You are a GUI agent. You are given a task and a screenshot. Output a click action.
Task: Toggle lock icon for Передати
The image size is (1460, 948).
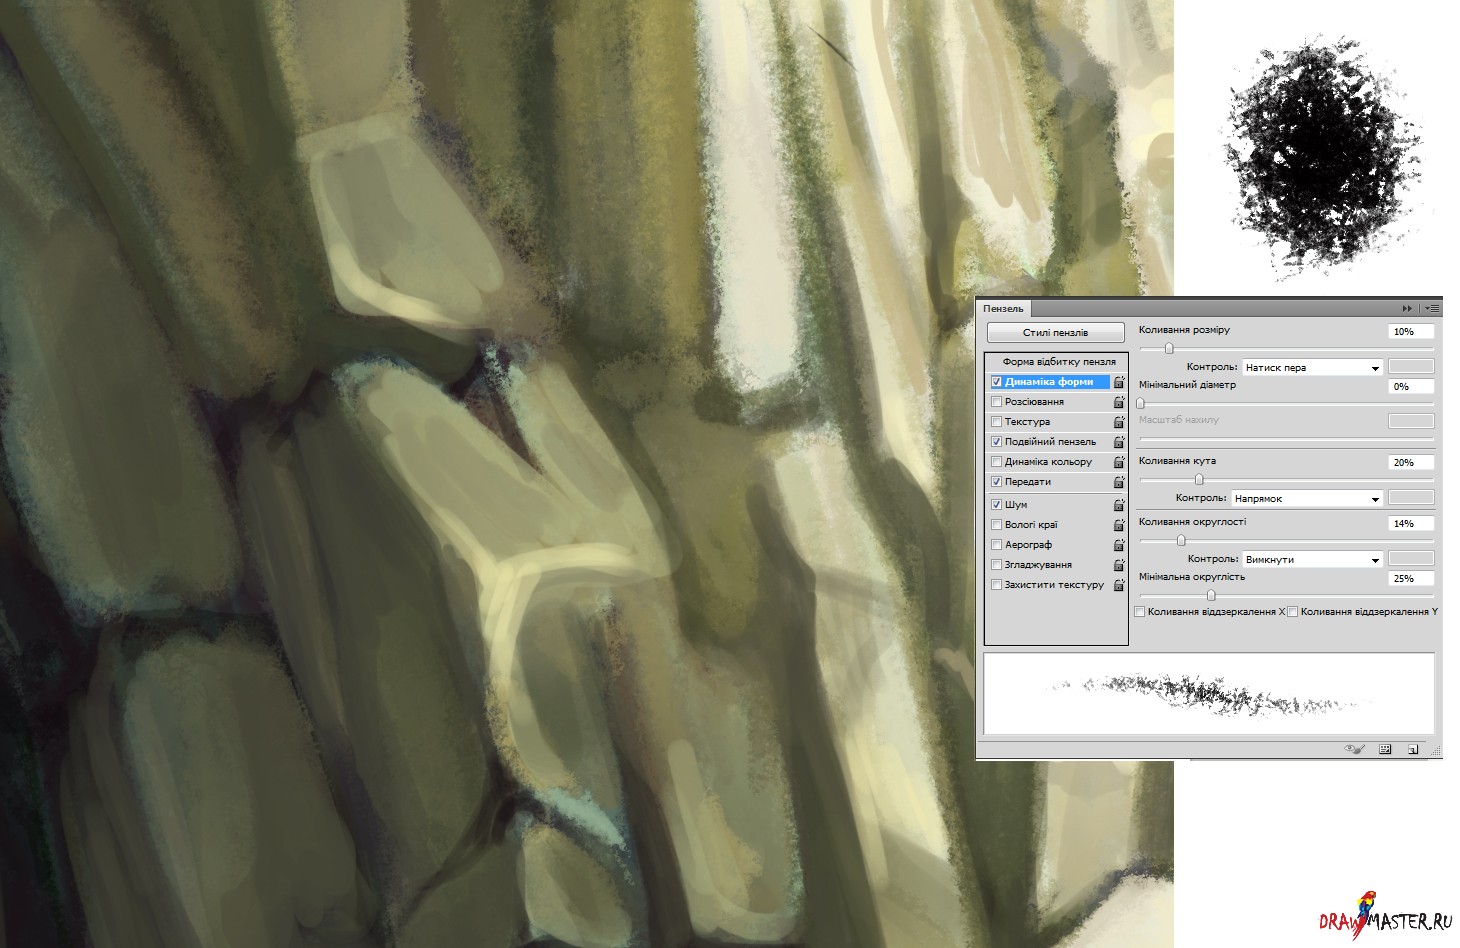pos(1119,482)
